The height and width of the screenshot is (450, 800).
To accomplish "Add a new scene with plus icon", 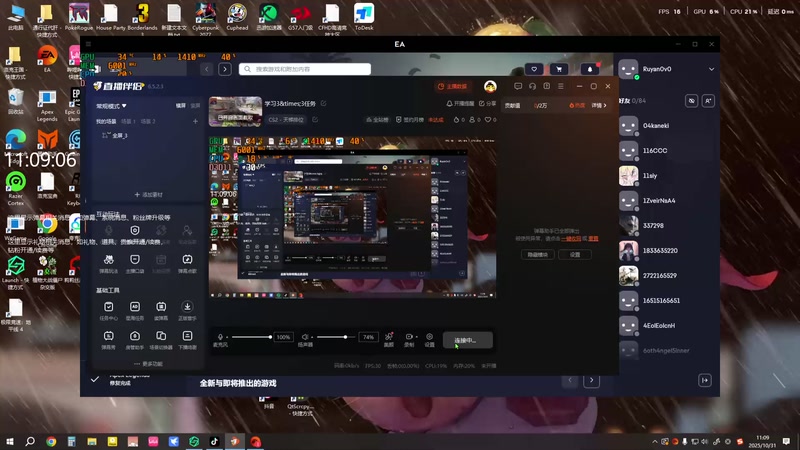I will click(x=195, y=121).
